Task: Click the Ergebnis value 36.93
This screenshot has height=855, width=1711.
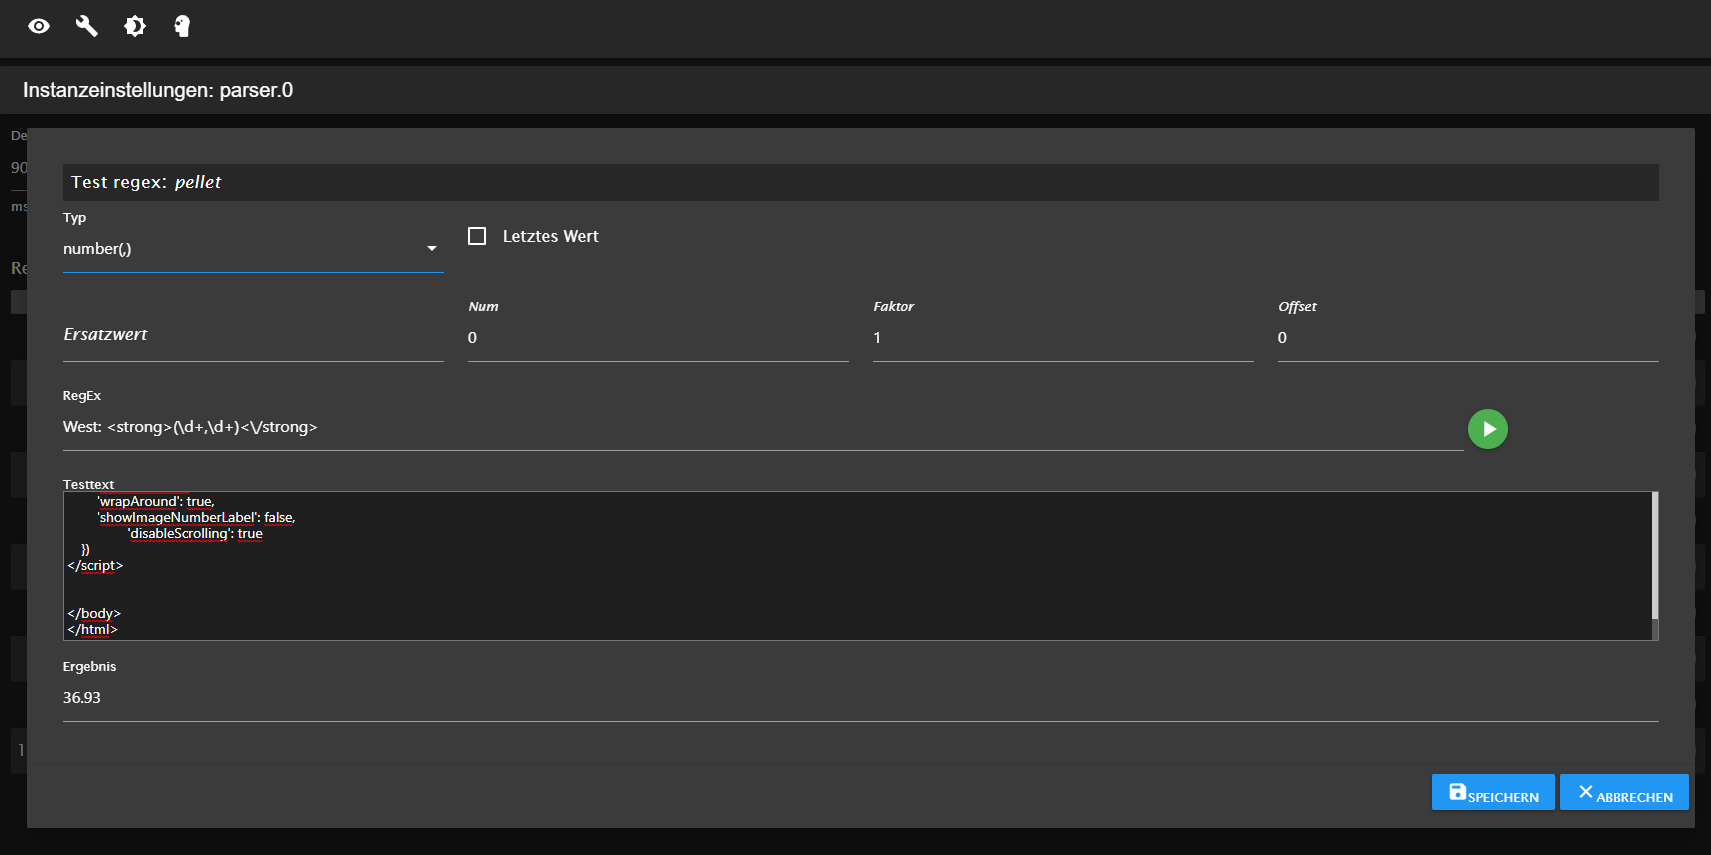Action: click(82, 698)
